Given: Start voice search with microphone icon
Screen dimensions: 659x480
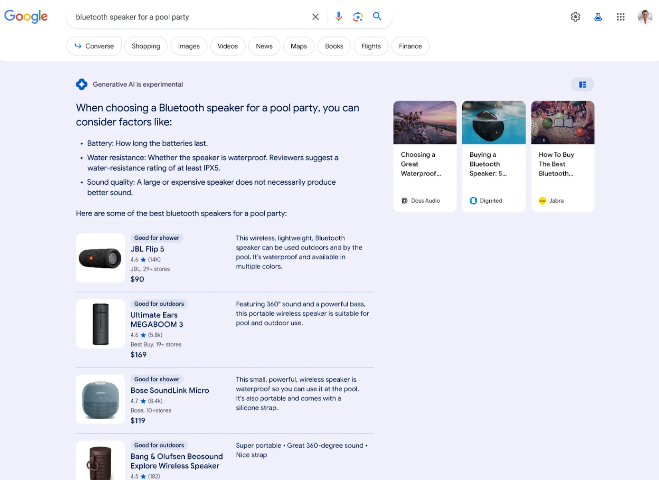Looking at the screenshot, I should tap(339, 17).
